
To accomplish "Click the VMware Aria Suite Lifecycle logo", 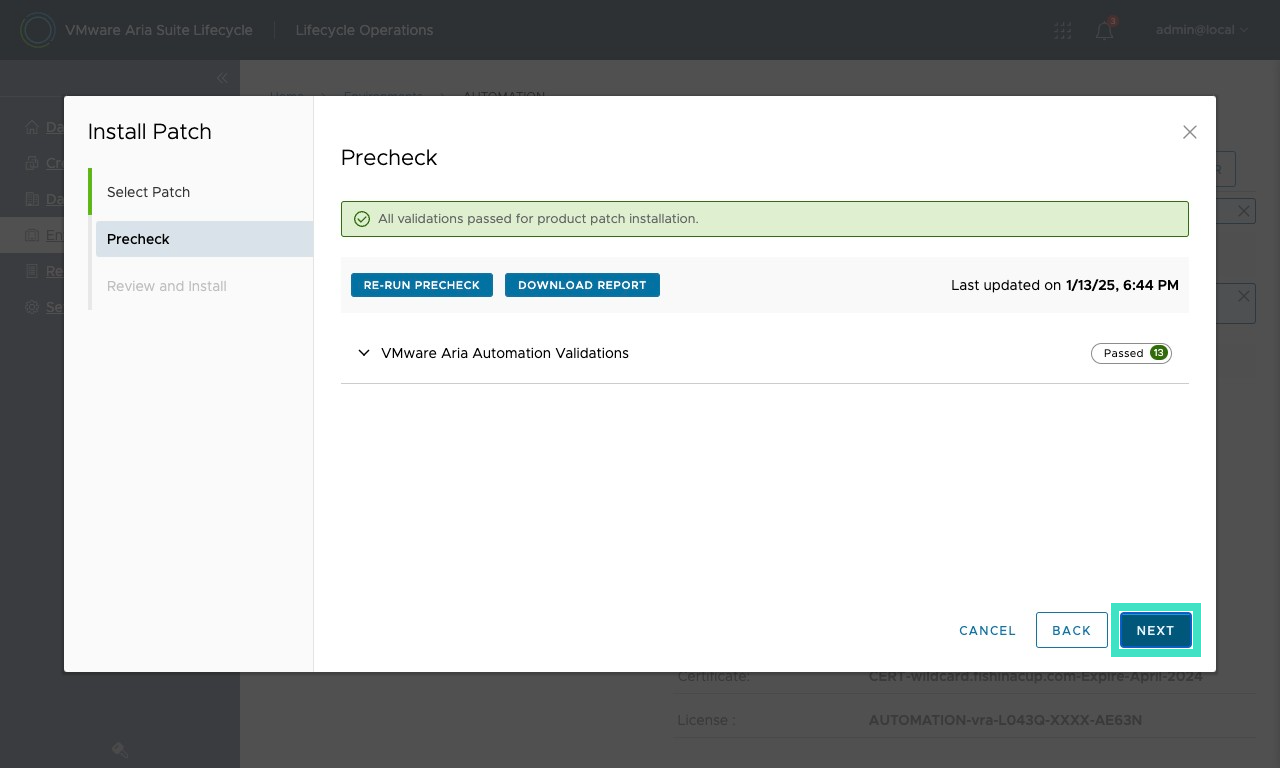I will pos(37,30).
